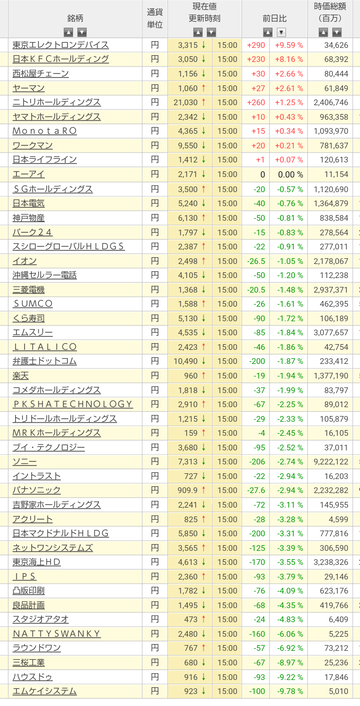This screenshot has height=706, width=360.
Task: Click the エーアイ stock name
Action: [28, 174]
